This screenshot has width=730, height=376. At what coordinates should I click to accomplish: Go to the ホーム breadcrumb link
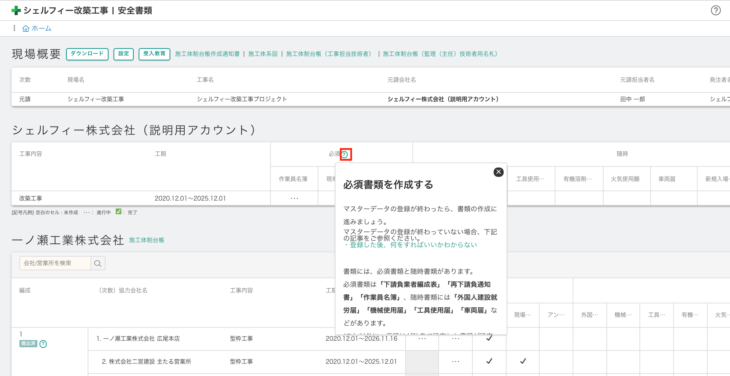41,28
